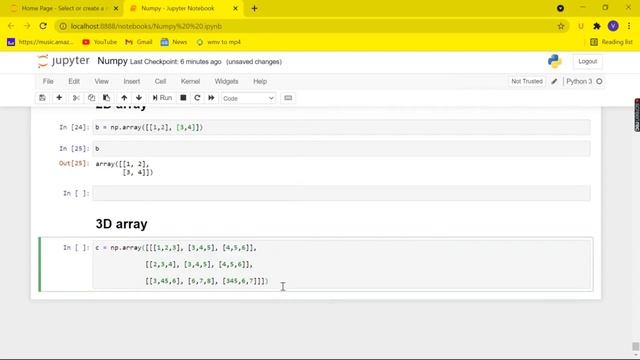Image resolution: width=640 pixels, height=360 pixels.
Task: Click cell In [24] code input
Action: (341, 127)
